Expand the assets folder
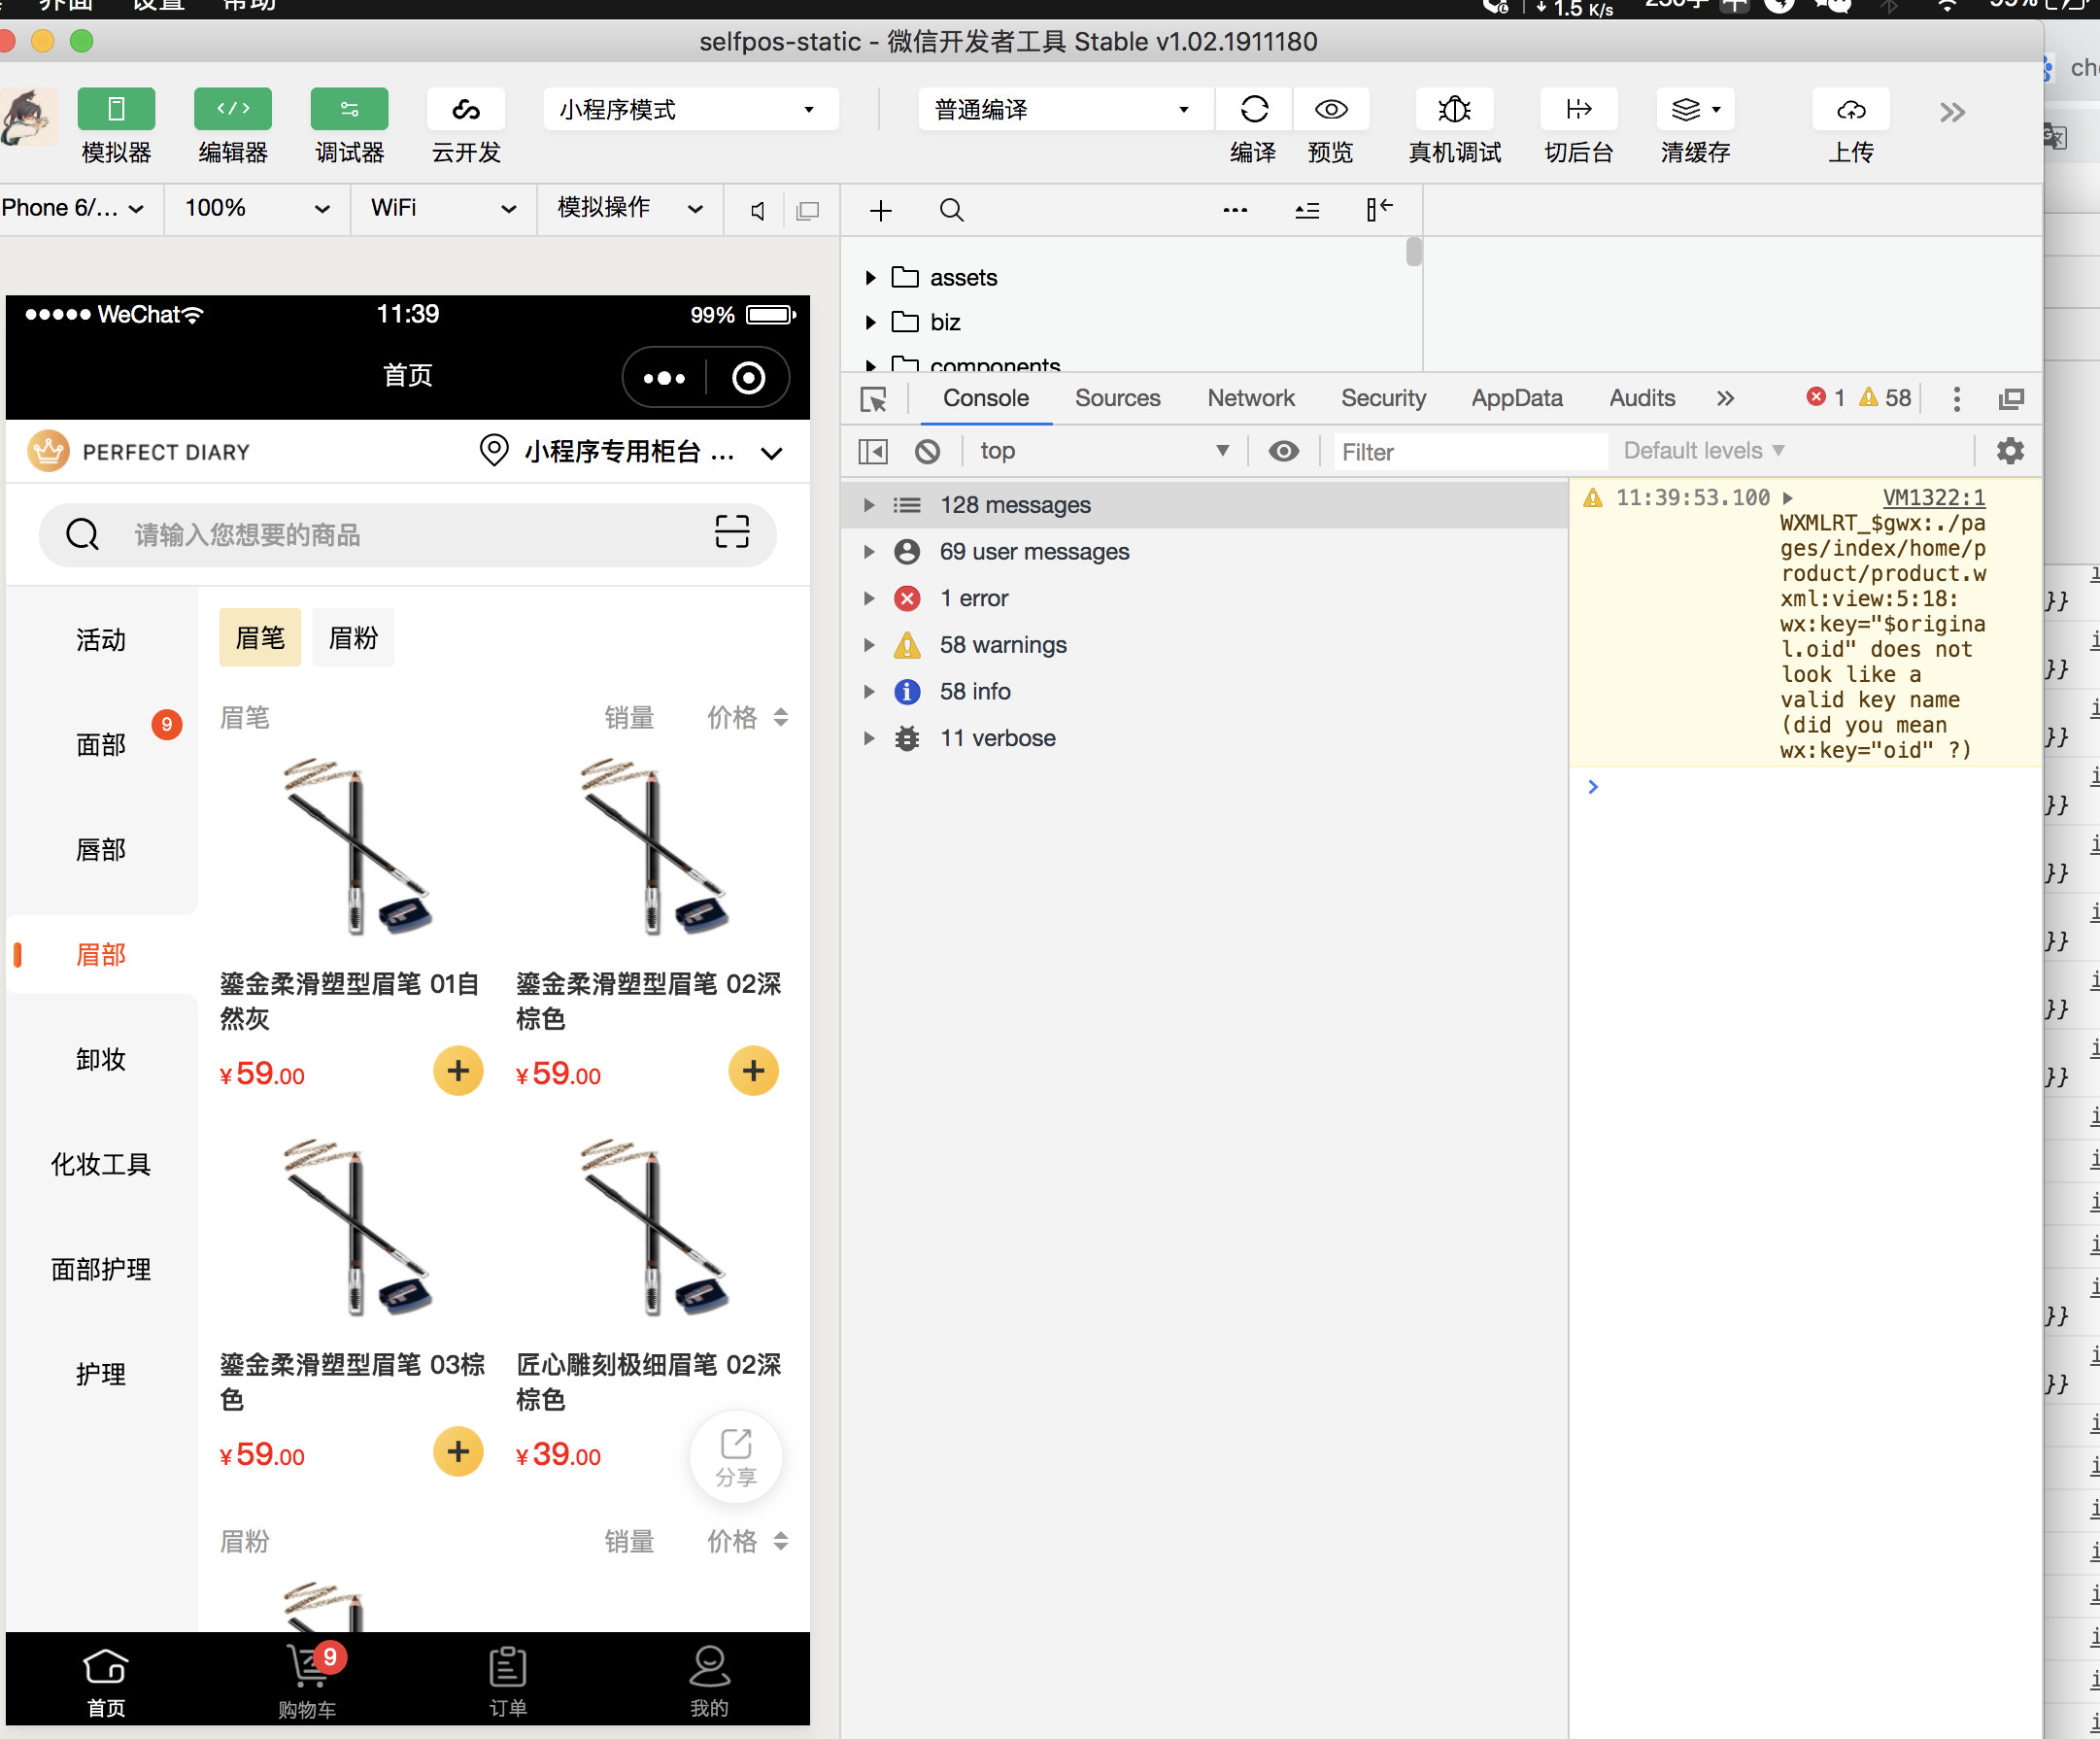 point(870,278)
